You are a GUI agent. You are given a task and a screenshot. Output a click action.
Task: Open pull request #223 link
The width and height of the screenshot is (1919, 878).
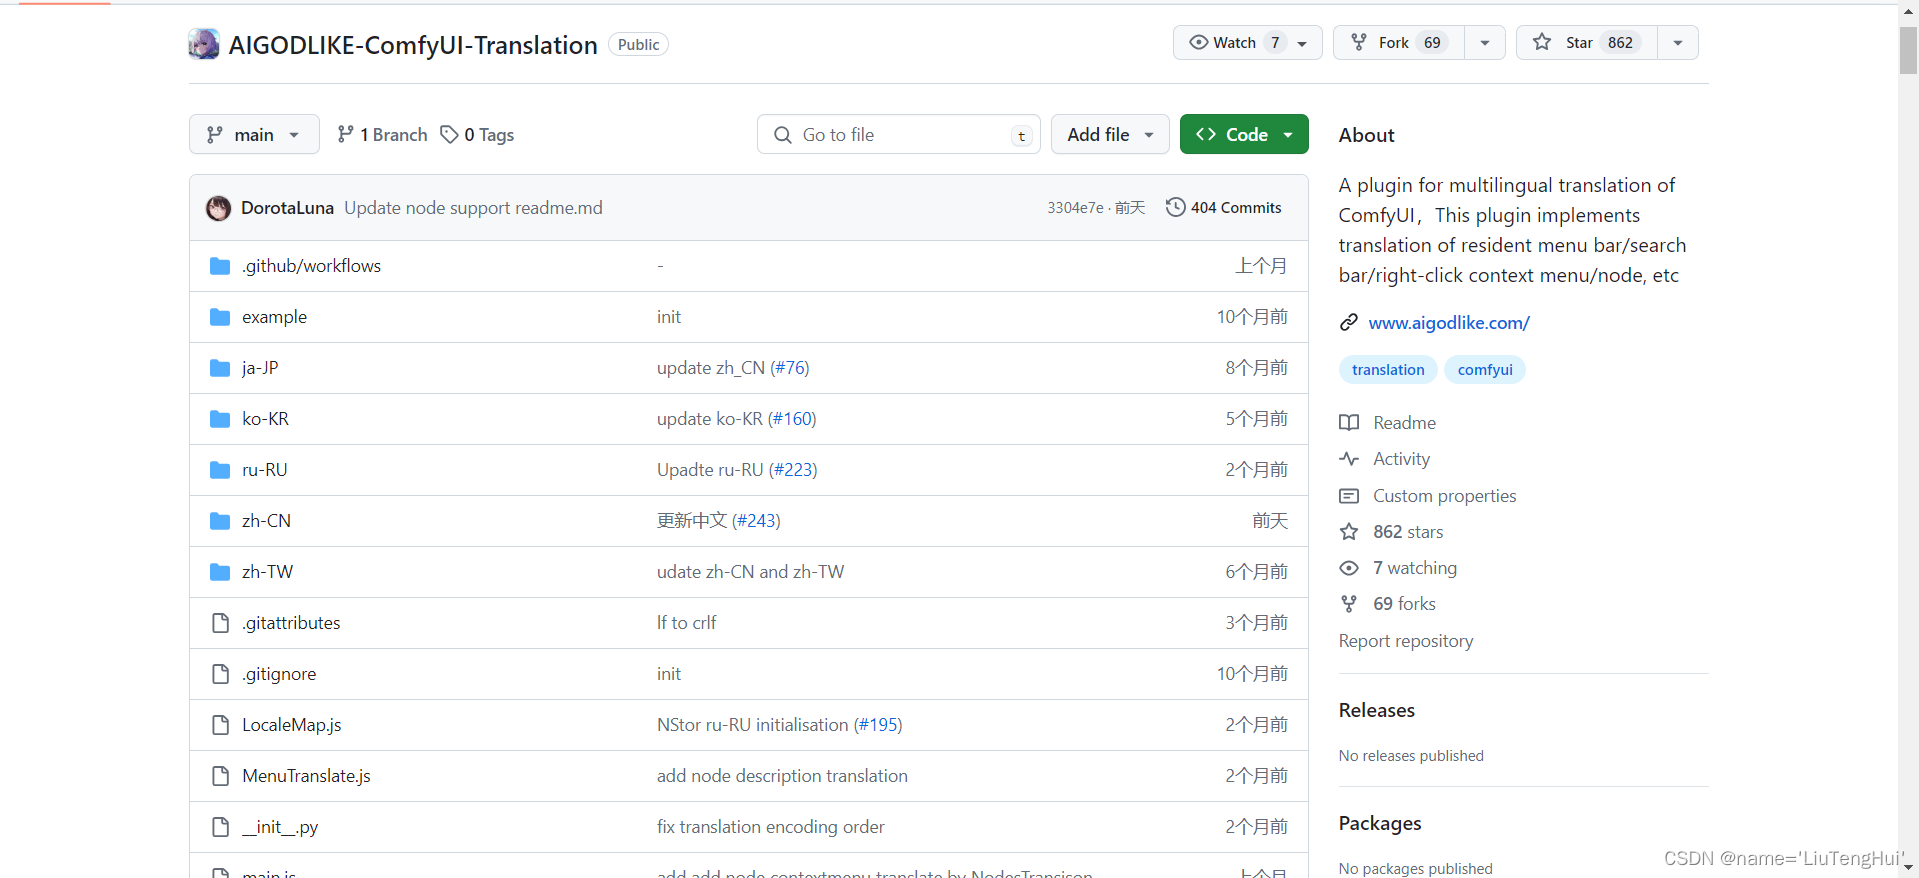[x=793, y=470]
